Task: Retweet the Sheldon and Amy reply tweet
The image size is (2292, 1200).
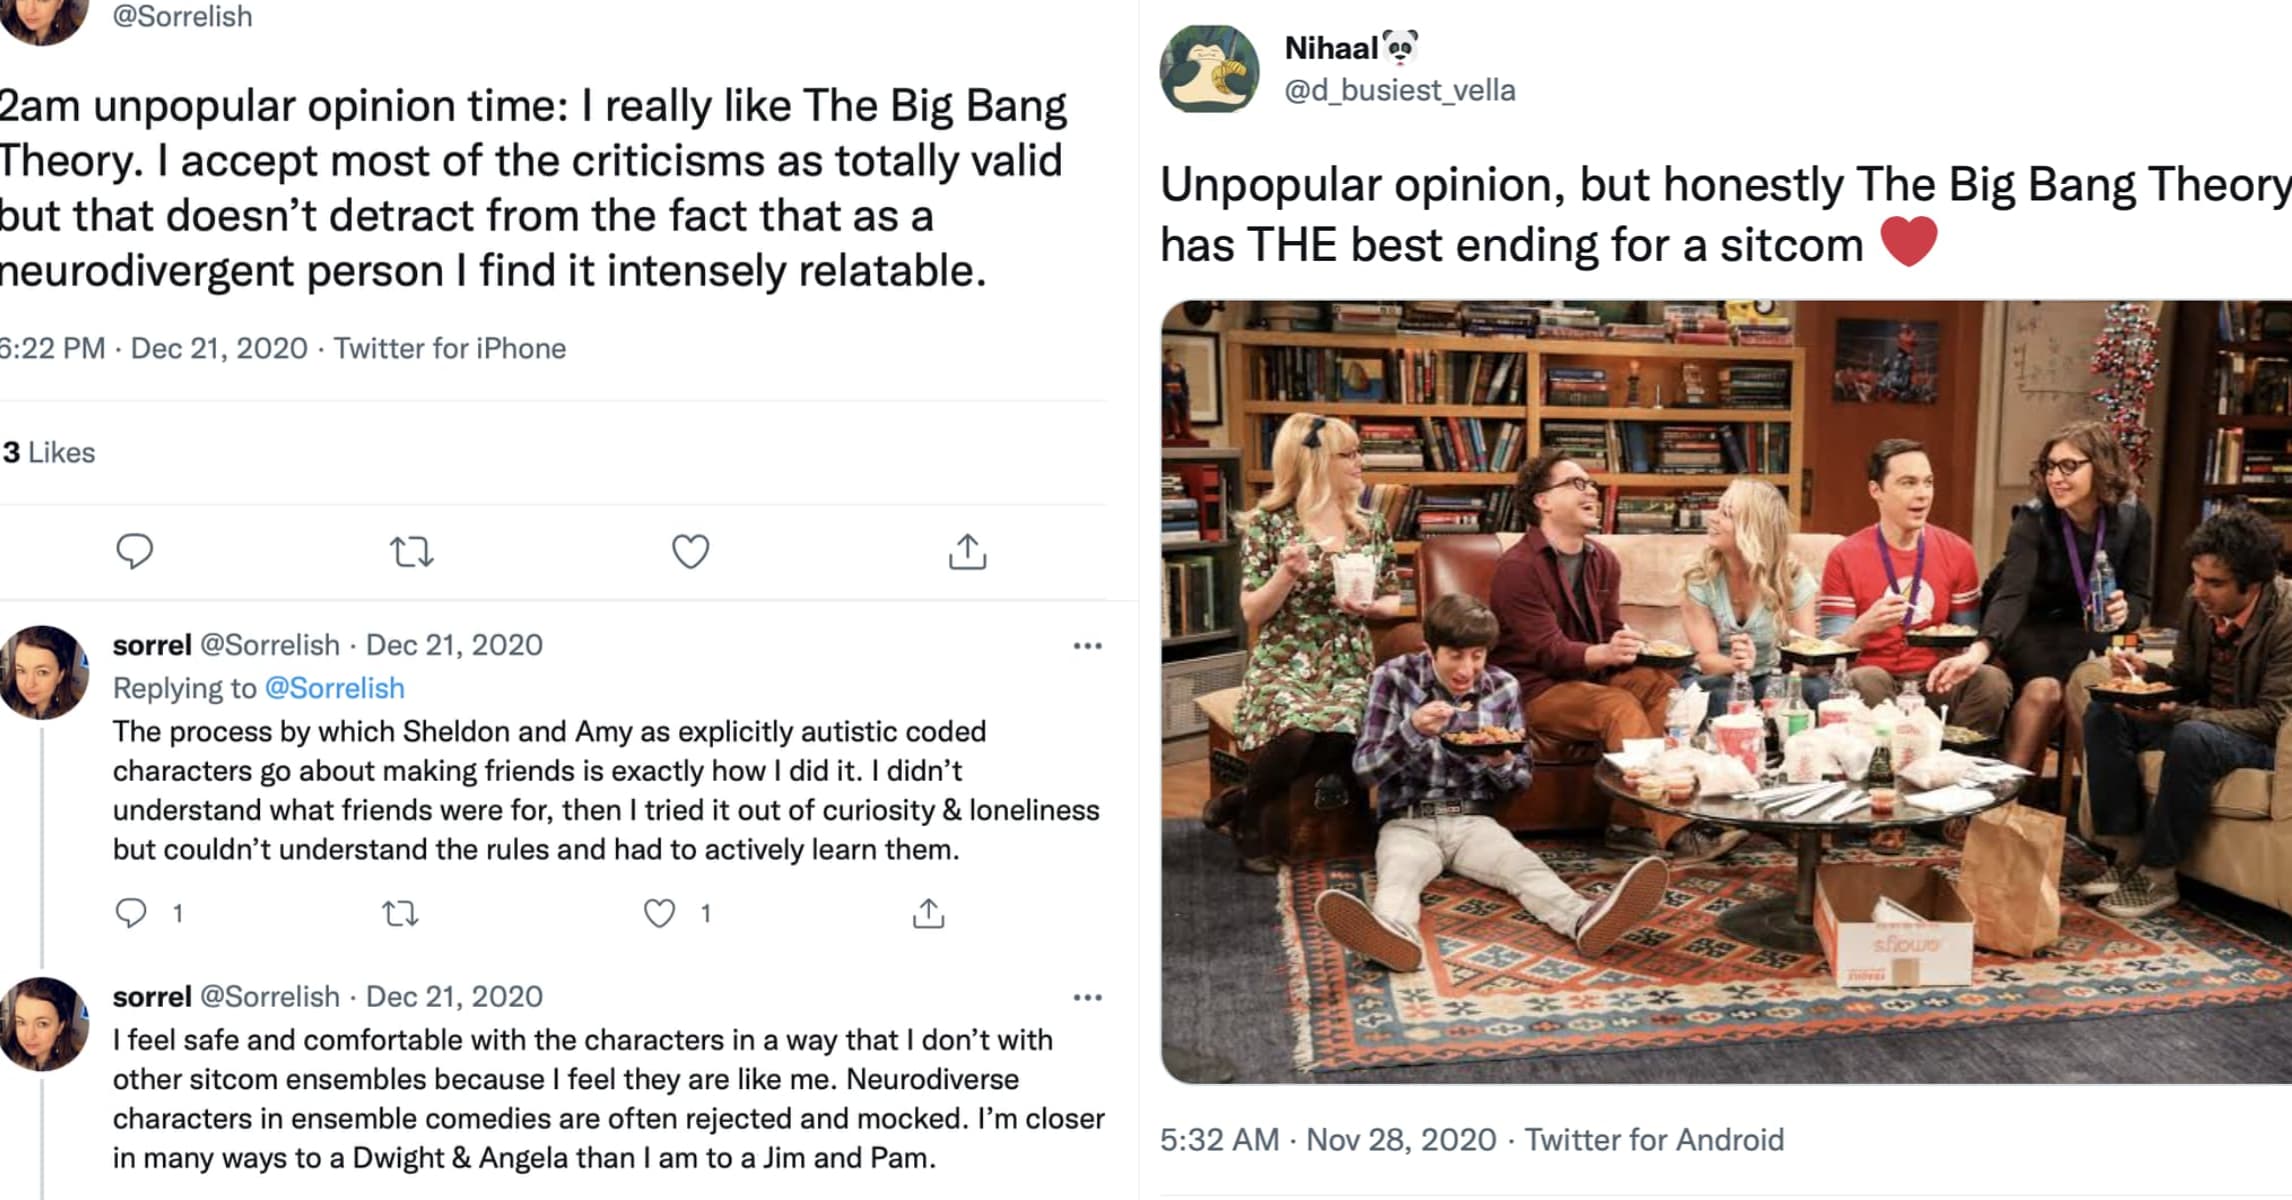Action: 400,913
